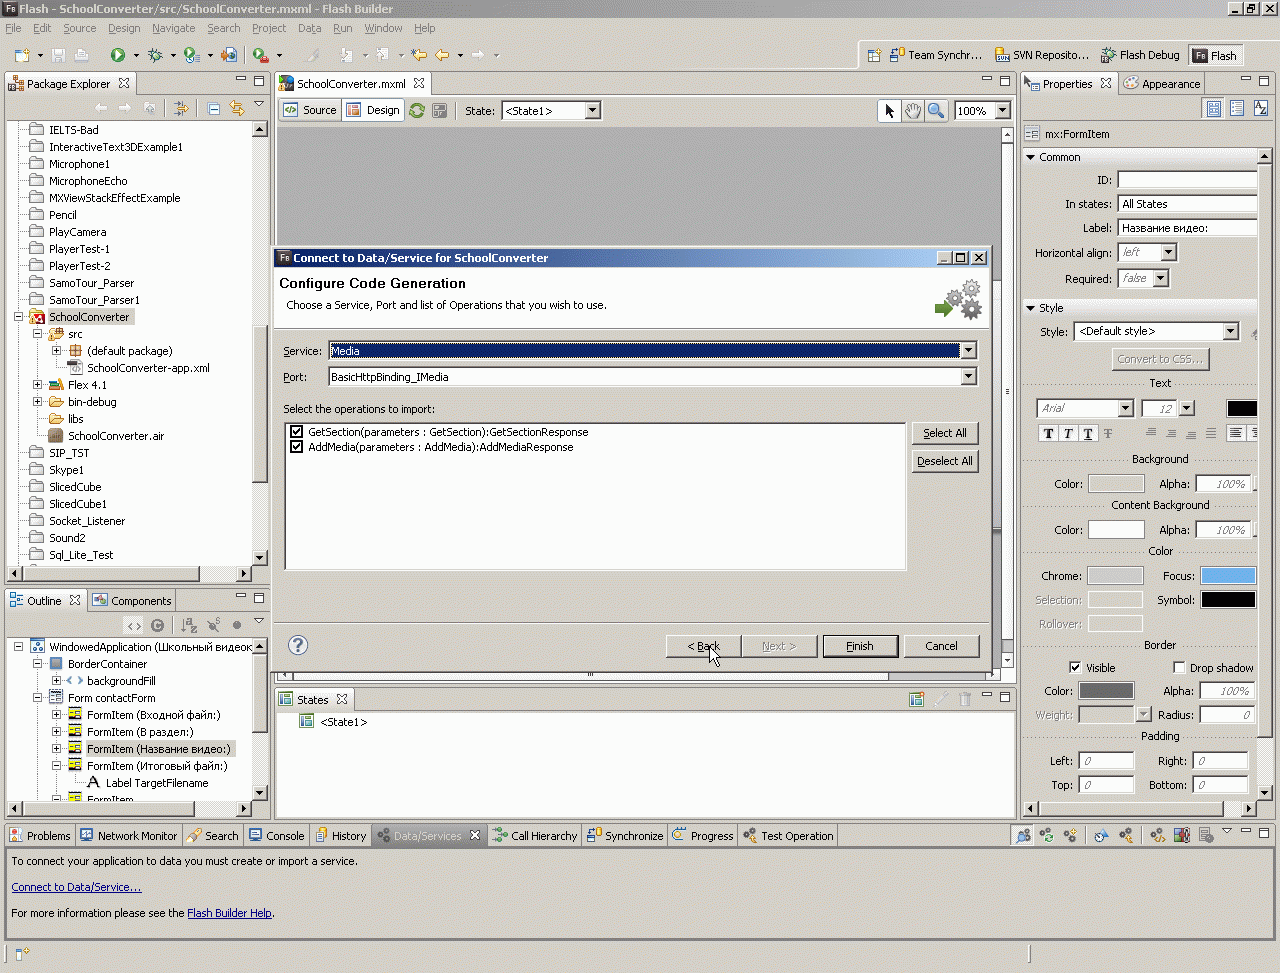Viewport: 1280px width, 973px height.
Task: Click the ID input field in Properties
Action: [1186, 180]
